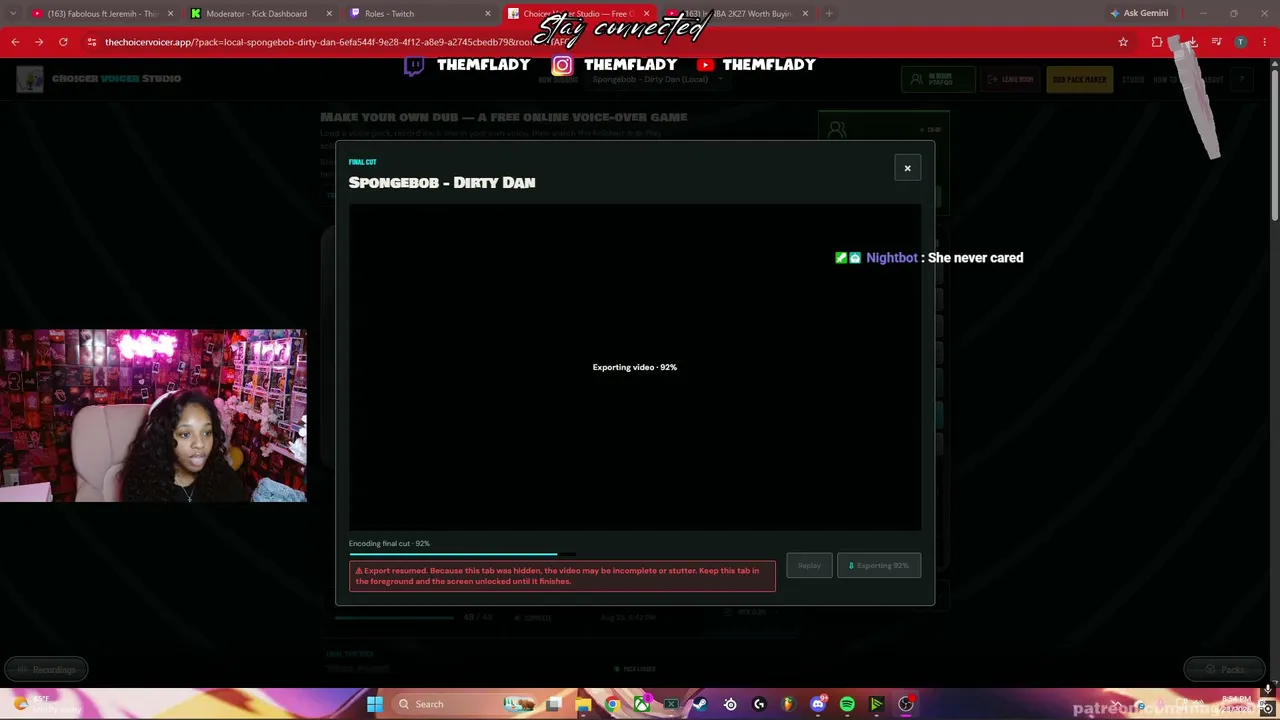Open Logitech G HUB from the taskbar
The height and width of the screenshot is (720, 1280).
pyautogui.click(x=759, y=704)
